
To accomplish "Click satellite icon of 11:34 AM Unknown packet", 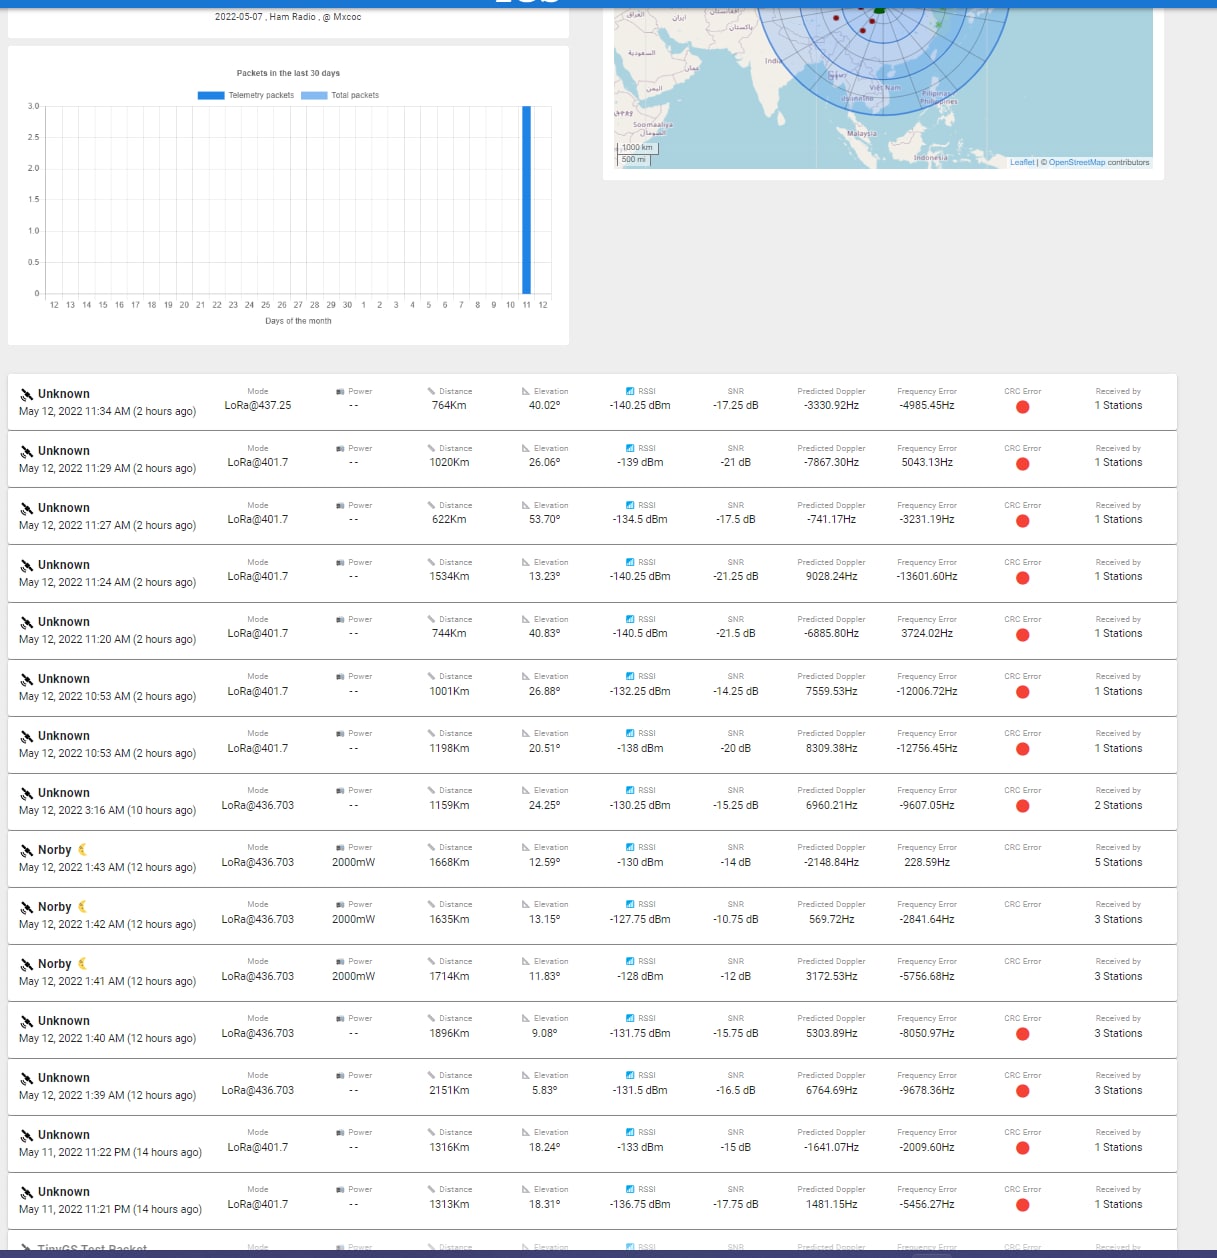I will point(26,395).
